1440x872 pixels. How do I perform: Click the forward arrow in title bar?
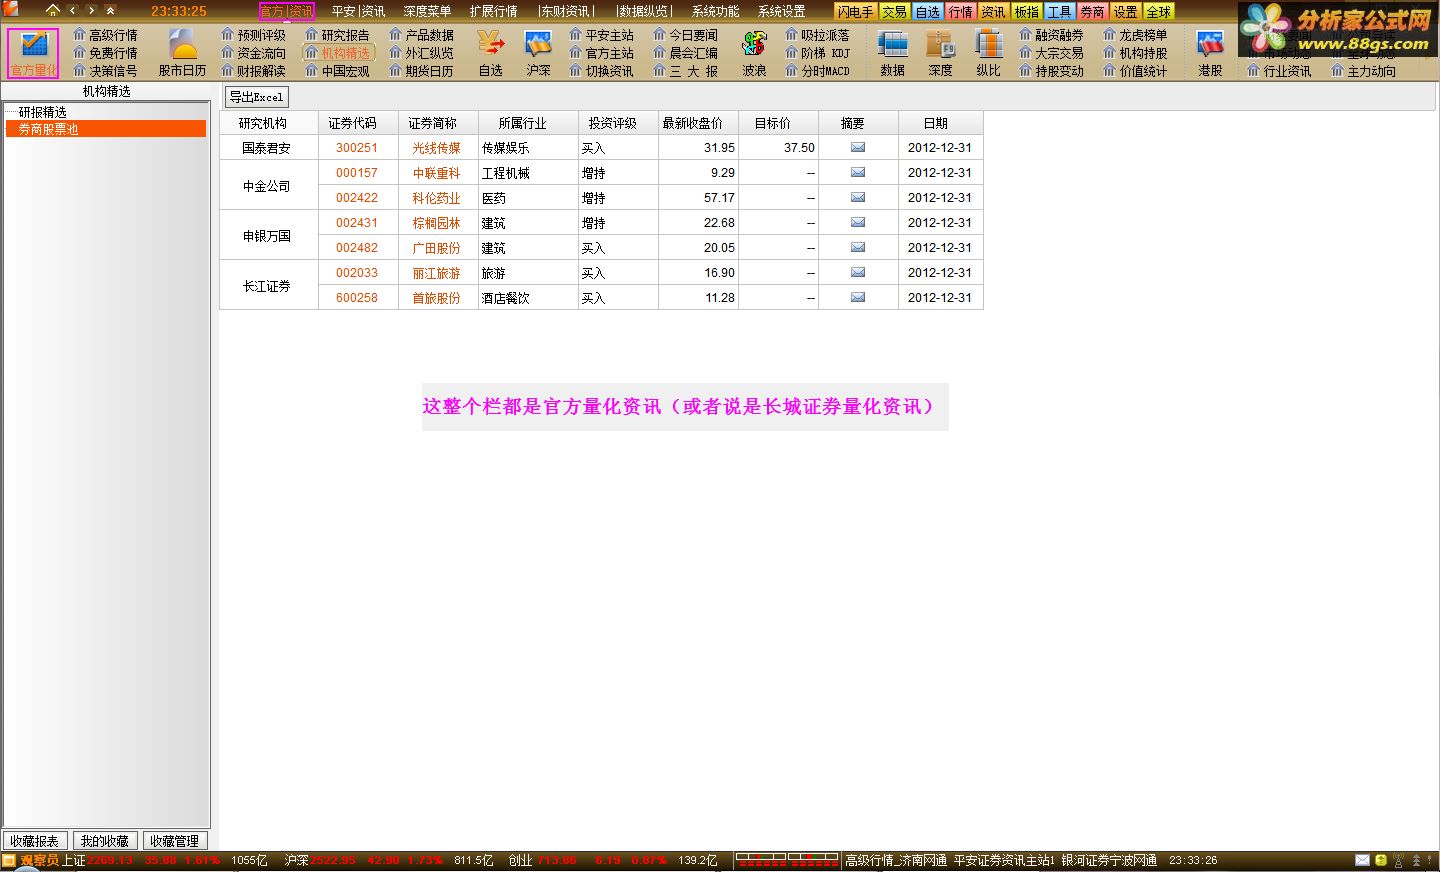pos(91,10)
